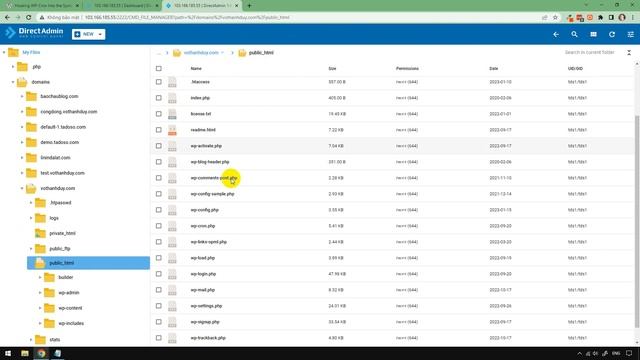640x360 pixels.
Task: Tick the select-all checkbox in table header
Action: tap(159, 69)
